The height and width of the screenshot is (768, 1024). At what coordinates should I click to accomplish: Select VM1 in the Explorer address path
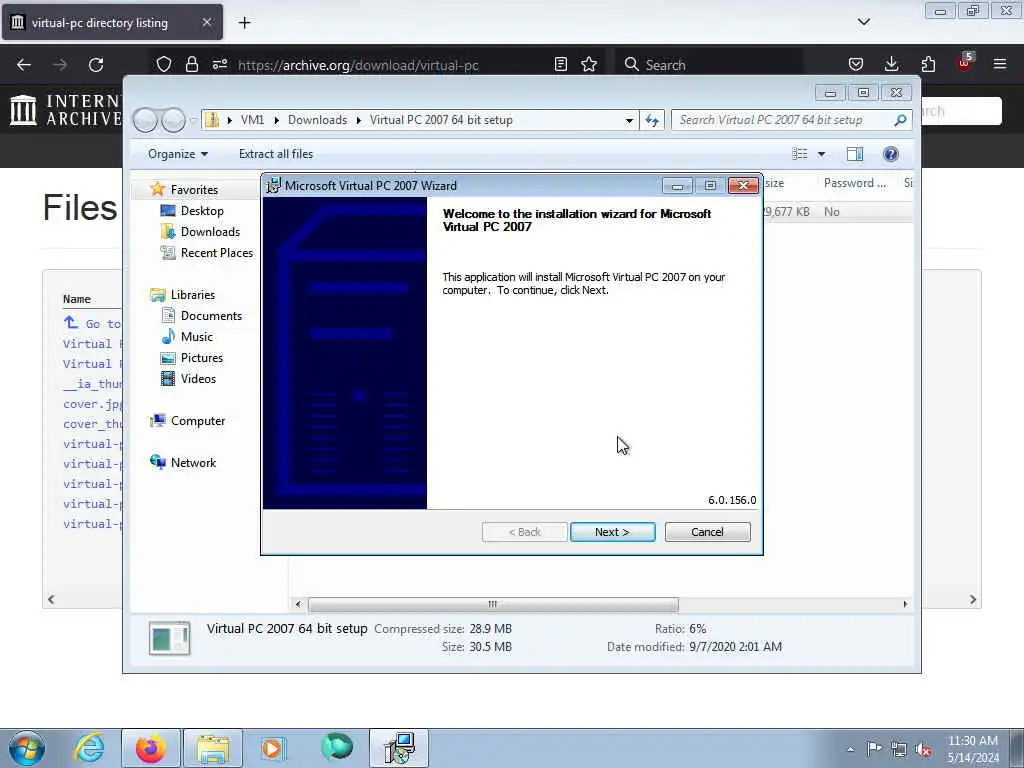[x=252, y=120]
